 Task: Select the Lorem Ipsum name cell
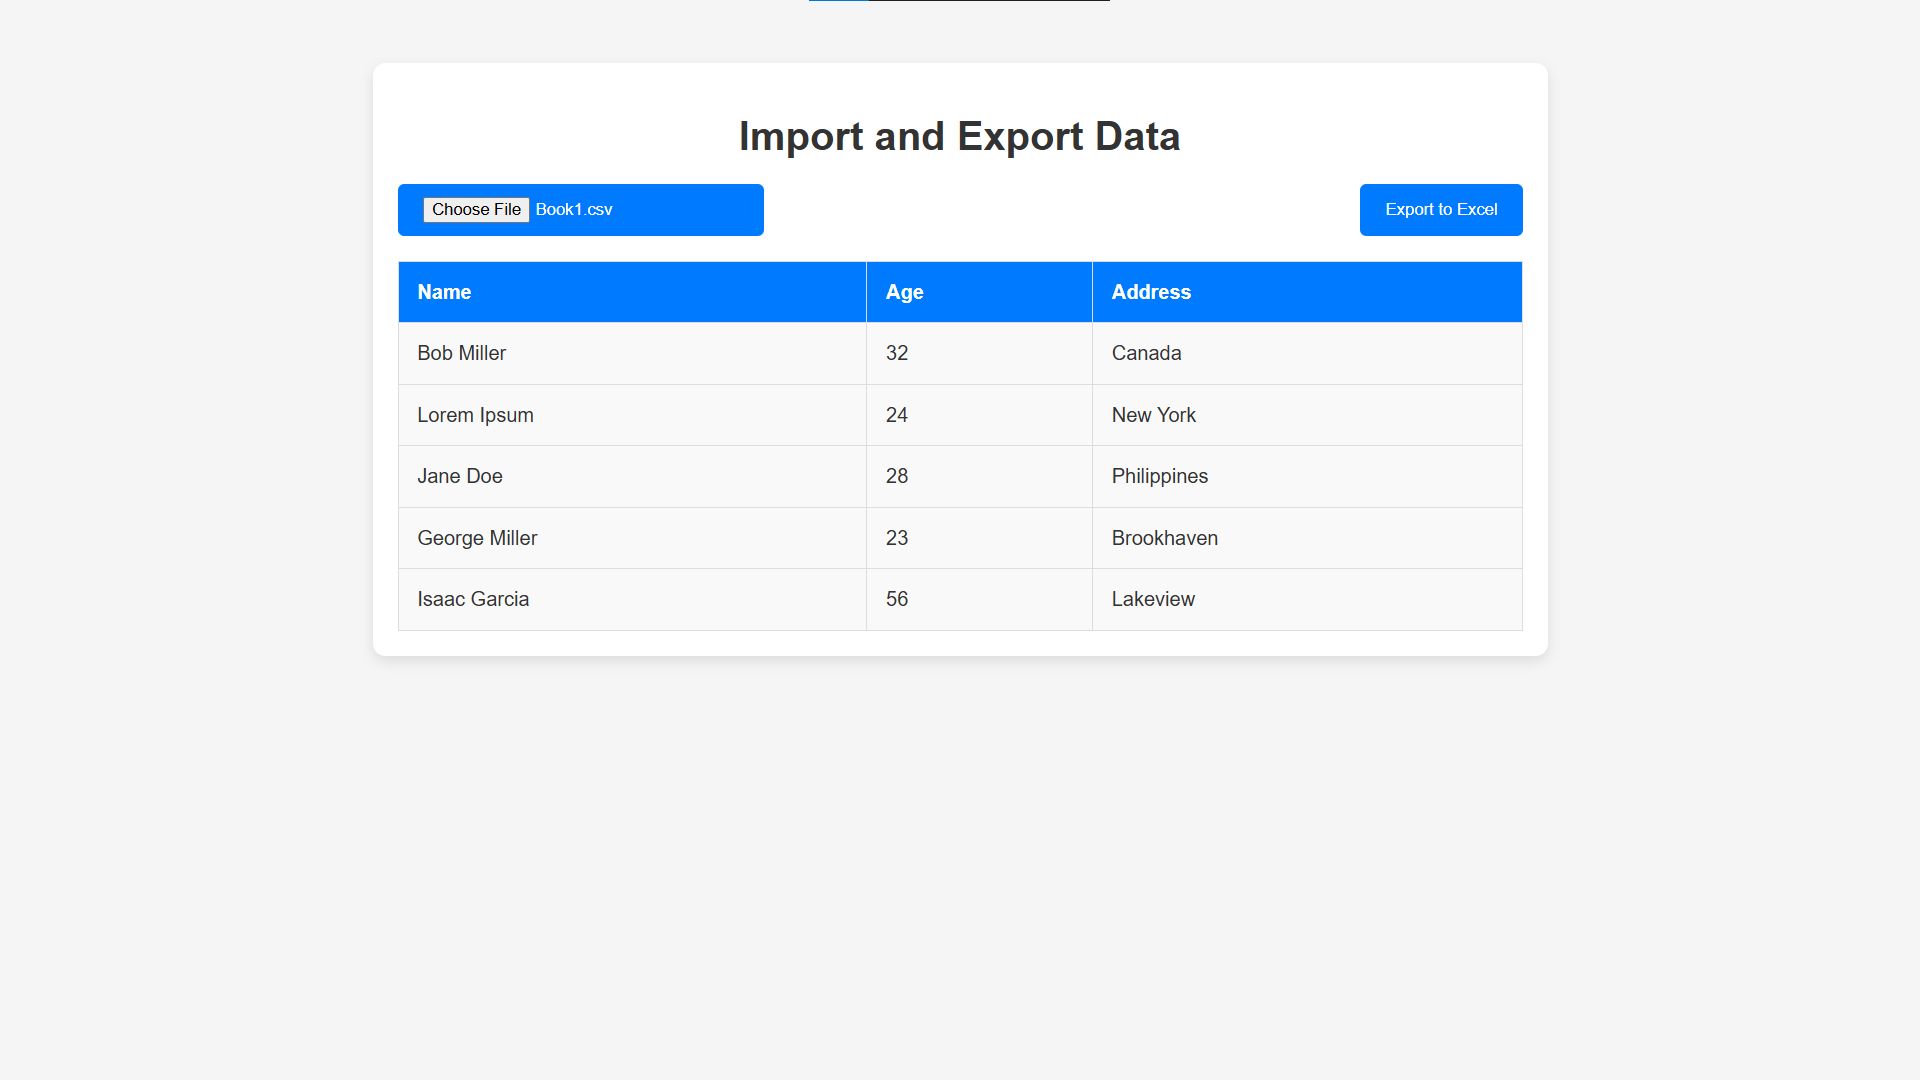coord(632,415)
